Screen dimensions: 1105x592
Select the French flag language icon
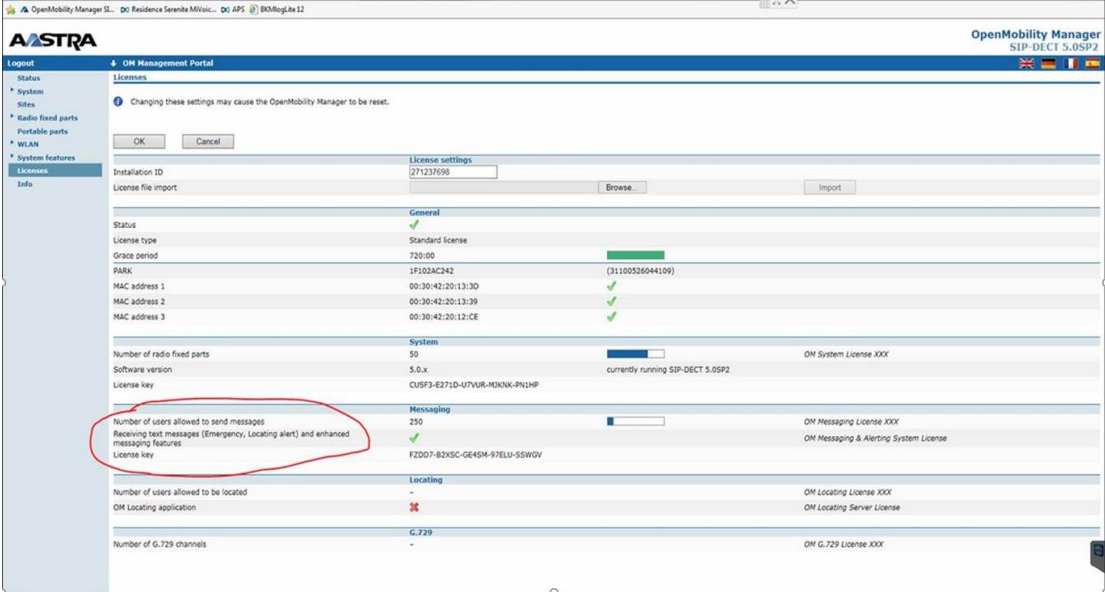click(x=1070, y=63)
